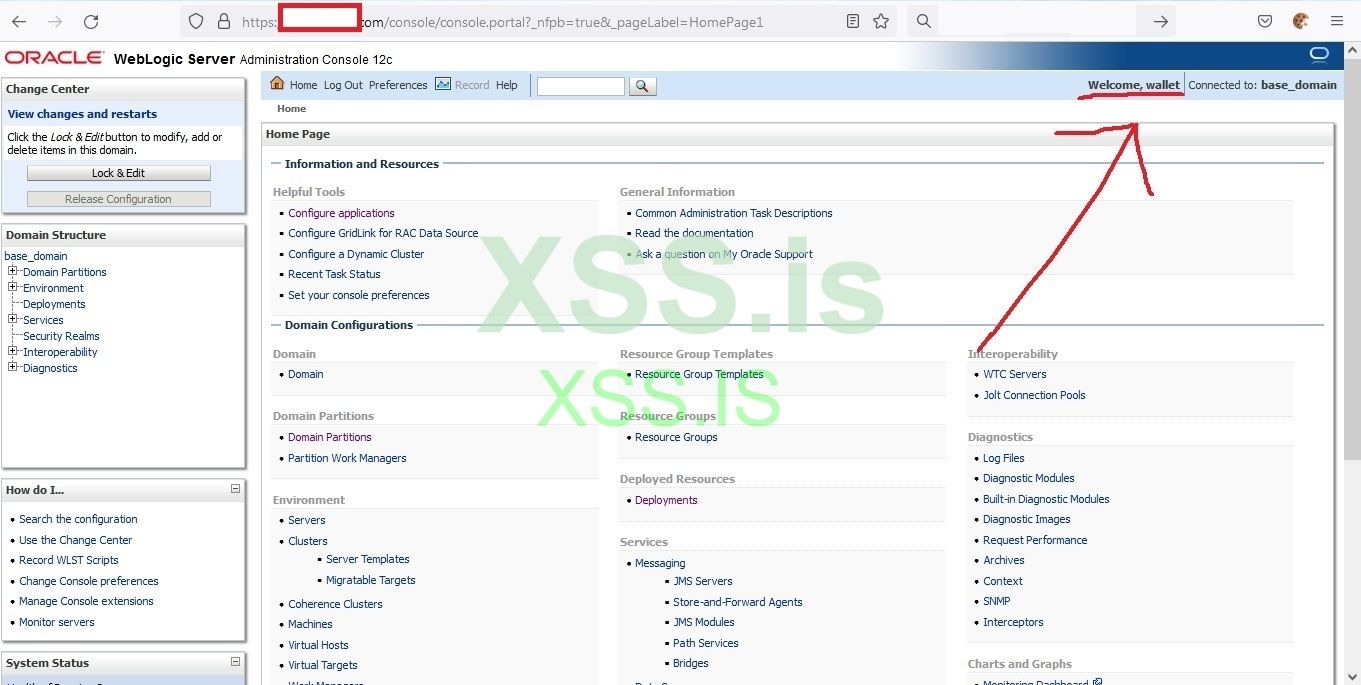The image size is (1361, 685).
Task: Open the Migratable Targets link
Action: (x=370, y=580)
